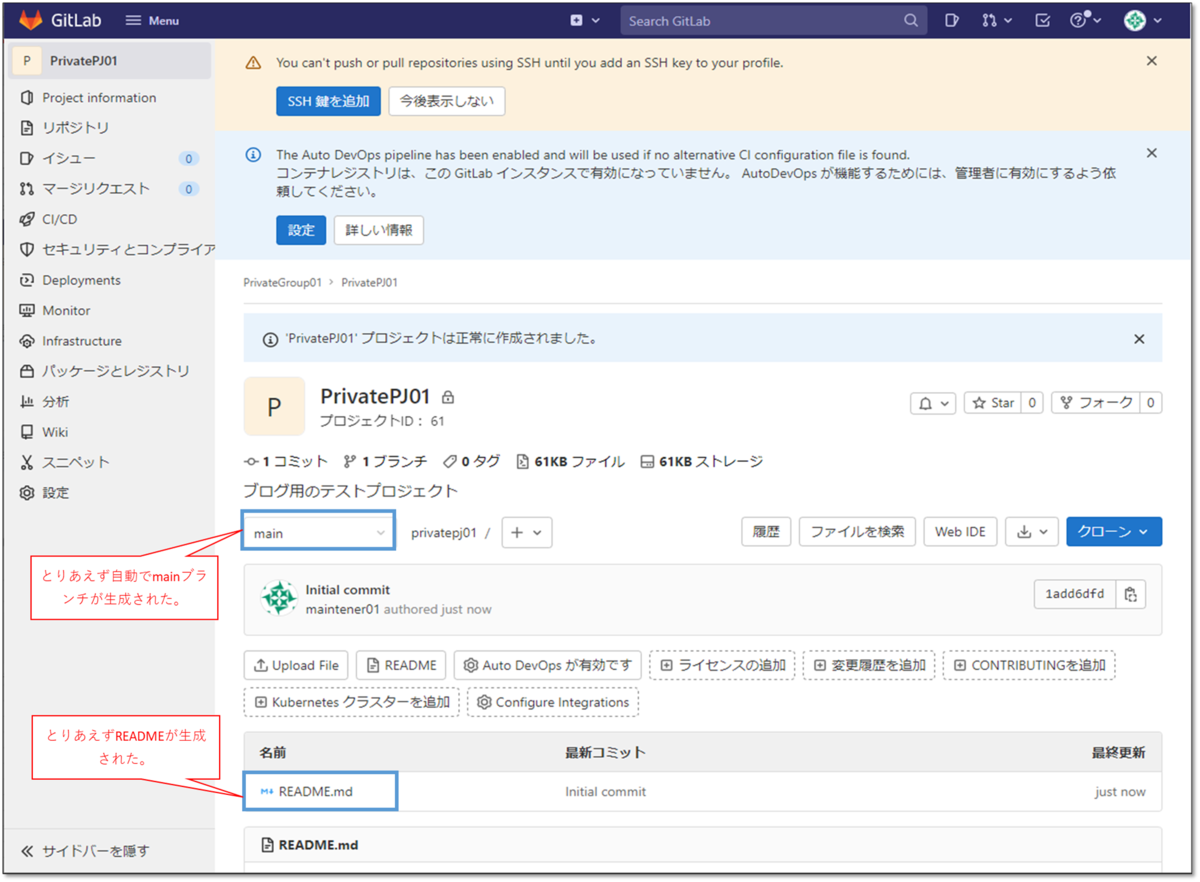Open the main branch selector dropdown
Viewport: 1200px width, 882px height.
pyautogui.click(x=319, y=533)
